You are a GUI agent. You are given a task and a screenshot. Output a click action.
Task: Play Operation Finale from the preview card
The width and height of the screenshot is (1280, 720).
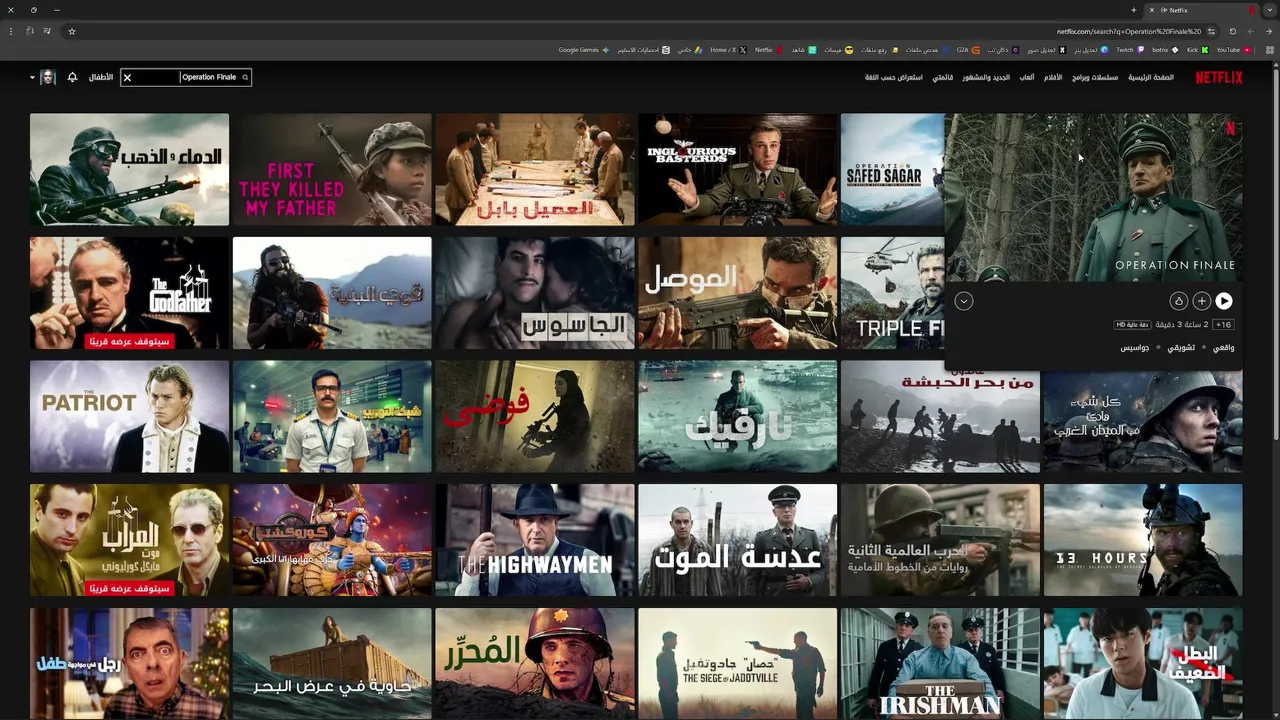click(x=1224, y=301)
